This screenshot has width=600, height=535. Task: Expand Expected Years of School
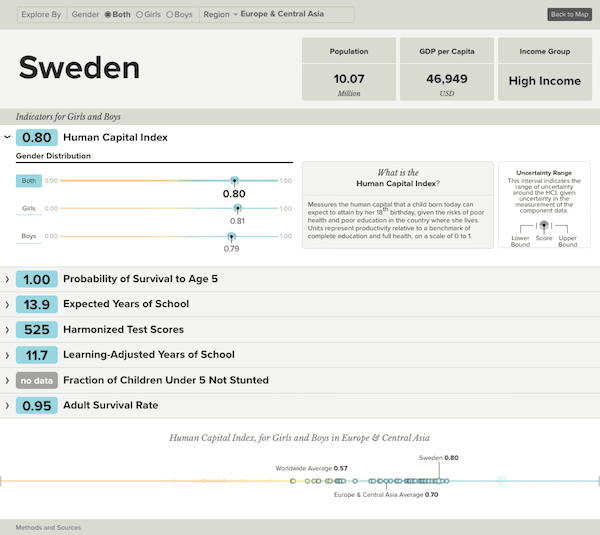tap(7, 305)
